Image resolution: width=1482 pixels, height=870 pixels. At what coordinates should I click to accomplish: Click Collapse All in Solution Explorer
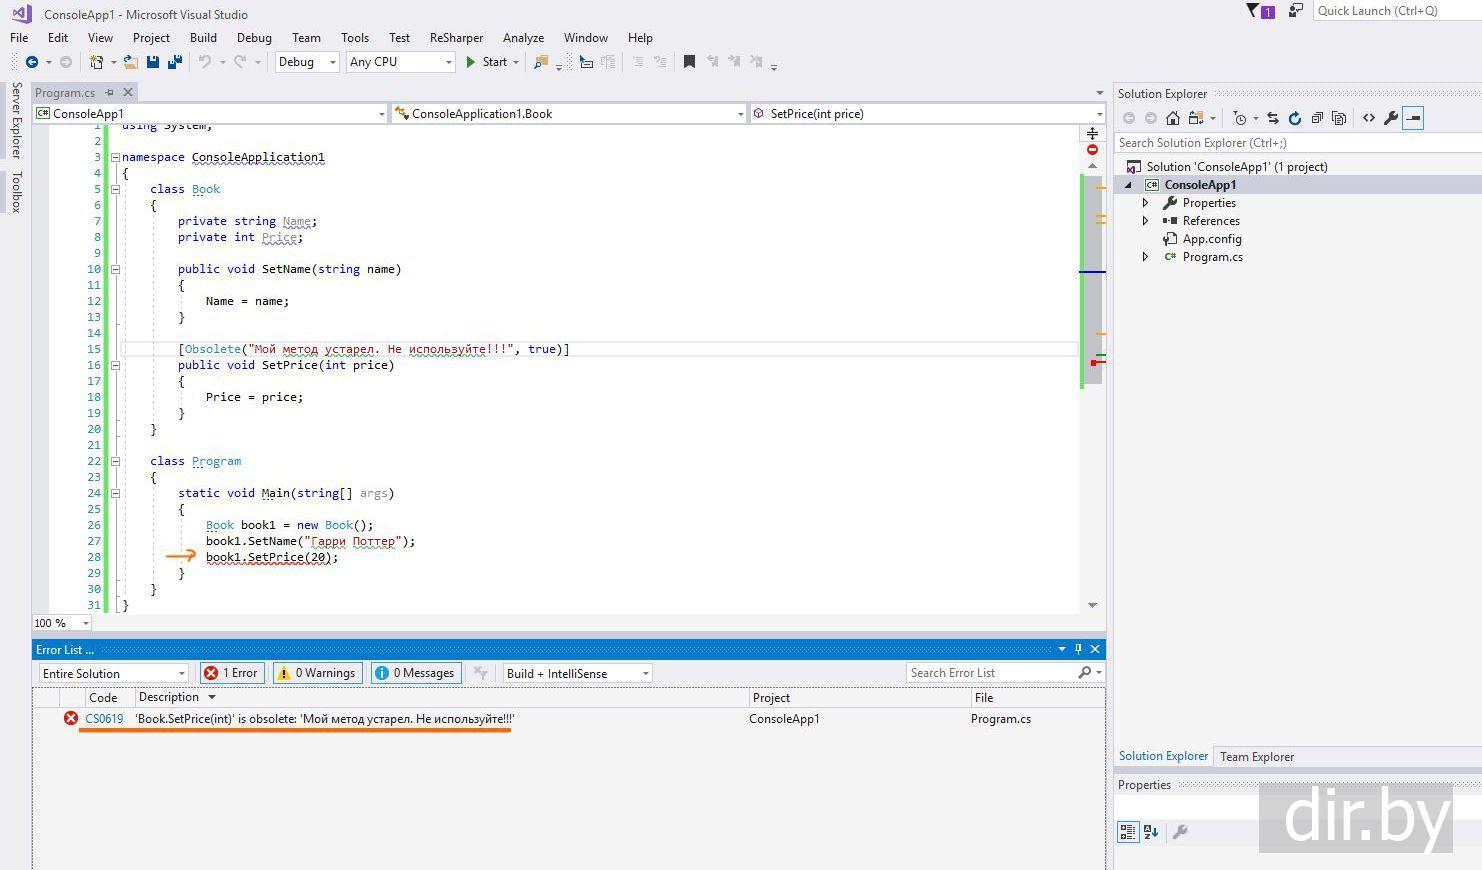click(x=1317, y=118)
